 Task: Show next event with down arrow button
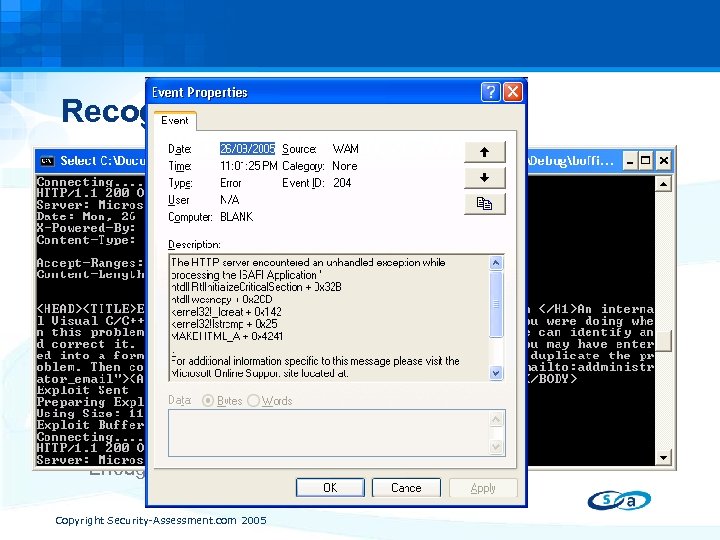(x=484, y=178)
